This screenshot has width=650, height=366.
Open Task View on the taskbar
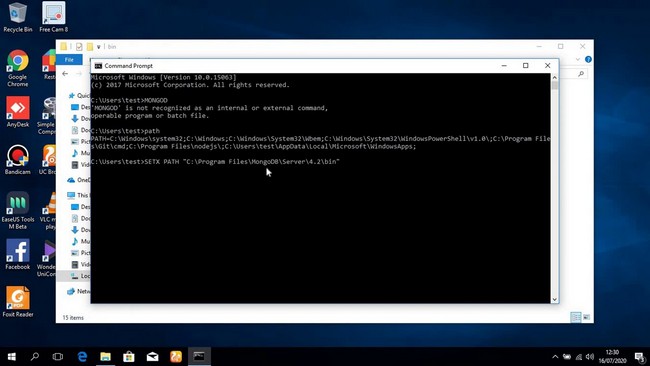tap(58, 356)
